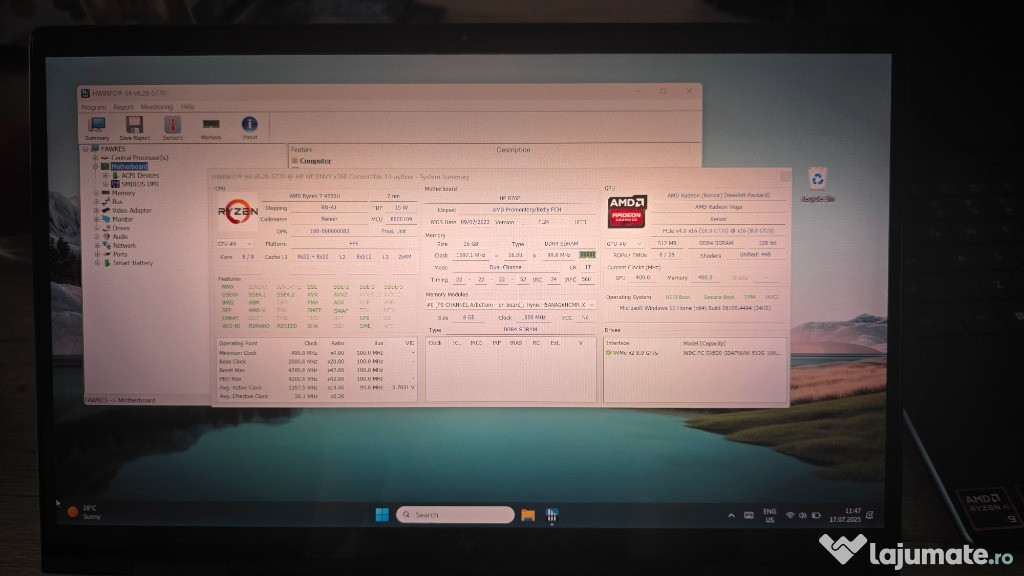Viewport: 1024px width, 576px height.
Task: Click the Dual-Channel mode field
Action: coord(506,267)
